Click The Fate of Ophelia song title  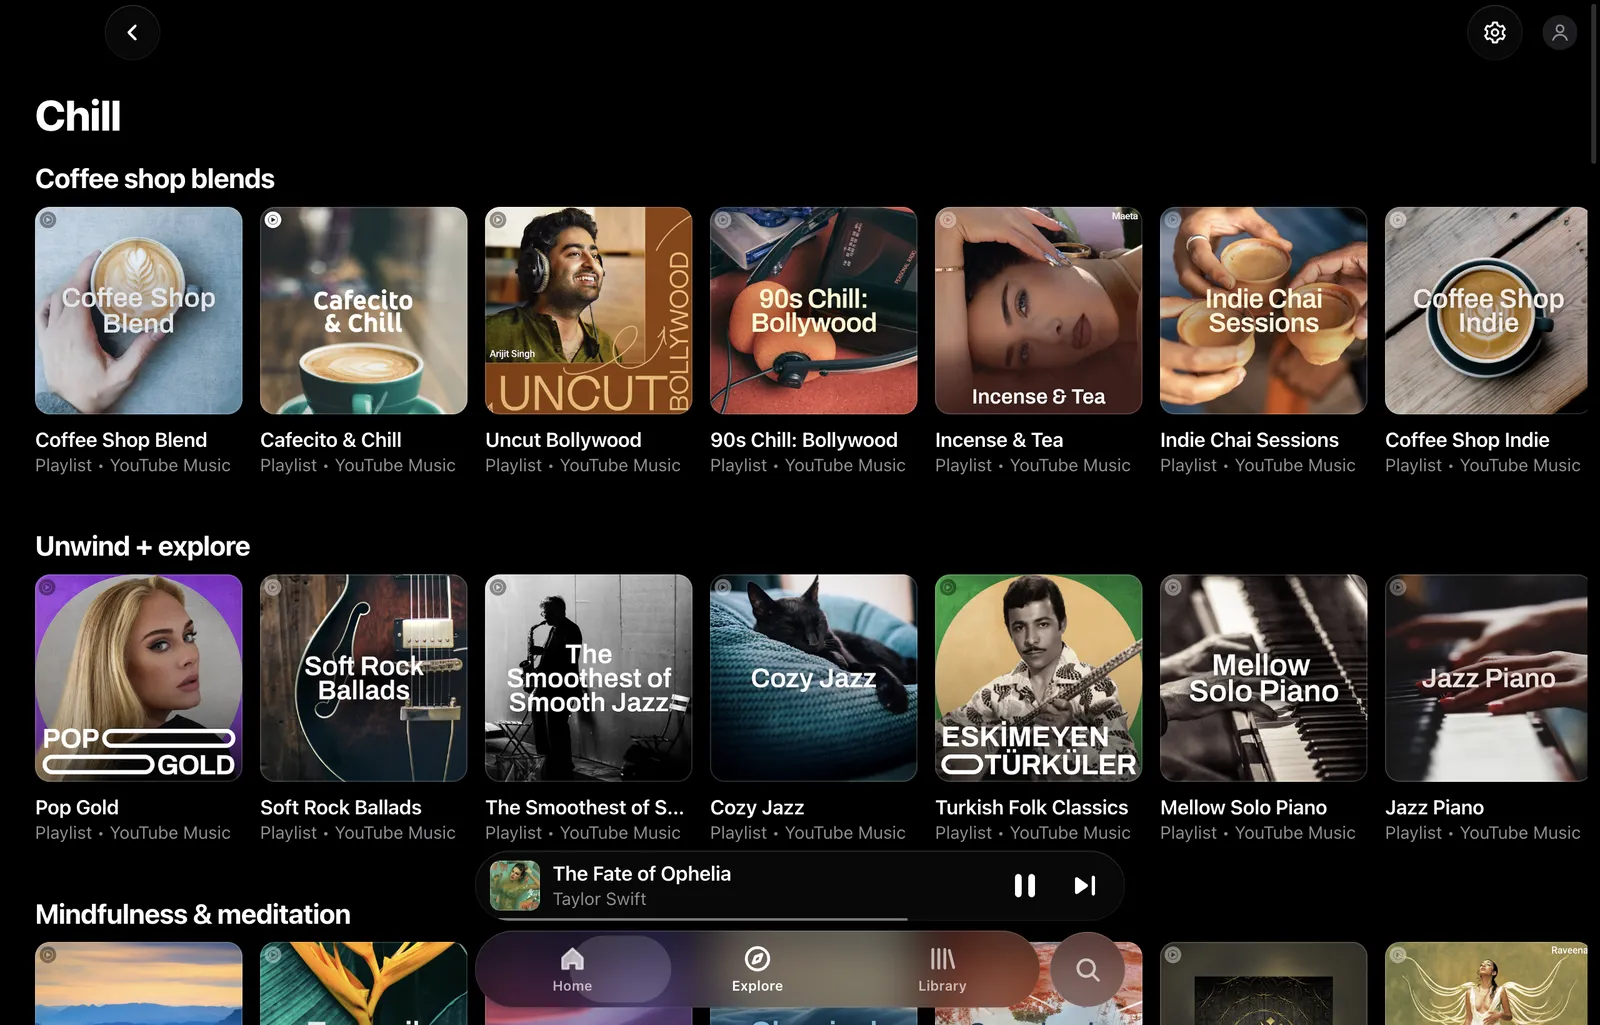(642, 874)
